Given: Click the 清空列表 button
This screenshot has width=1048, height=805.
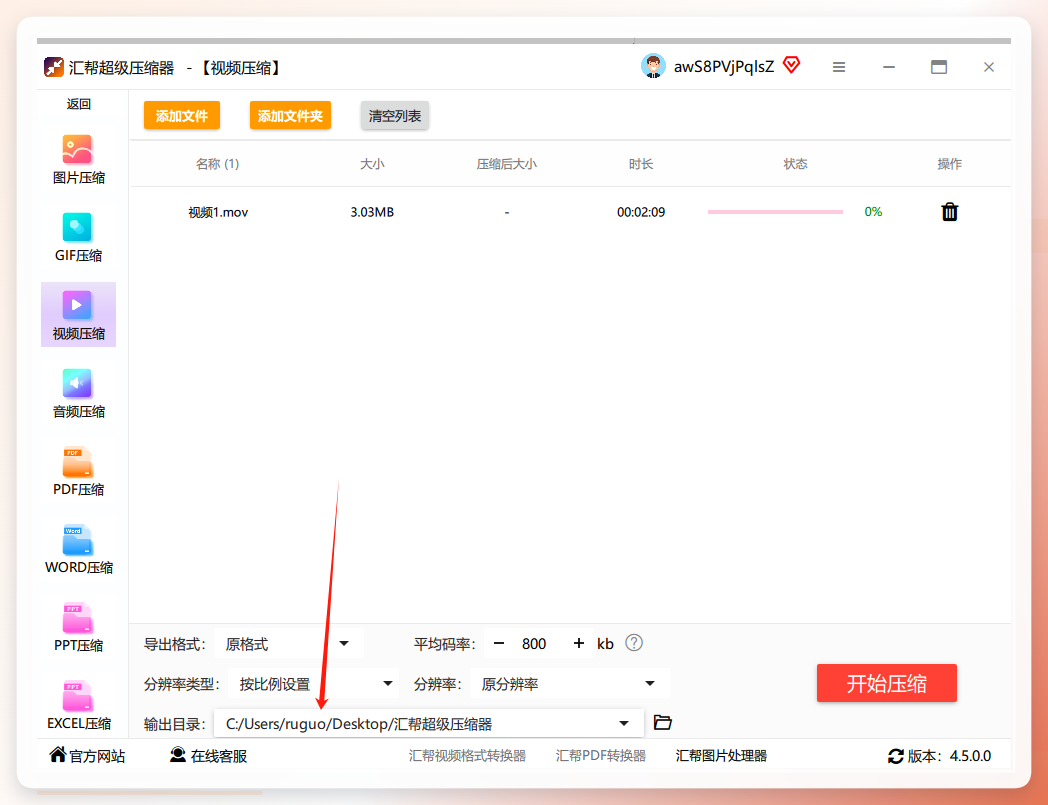Looking at the screenshot, I should 394,116.
